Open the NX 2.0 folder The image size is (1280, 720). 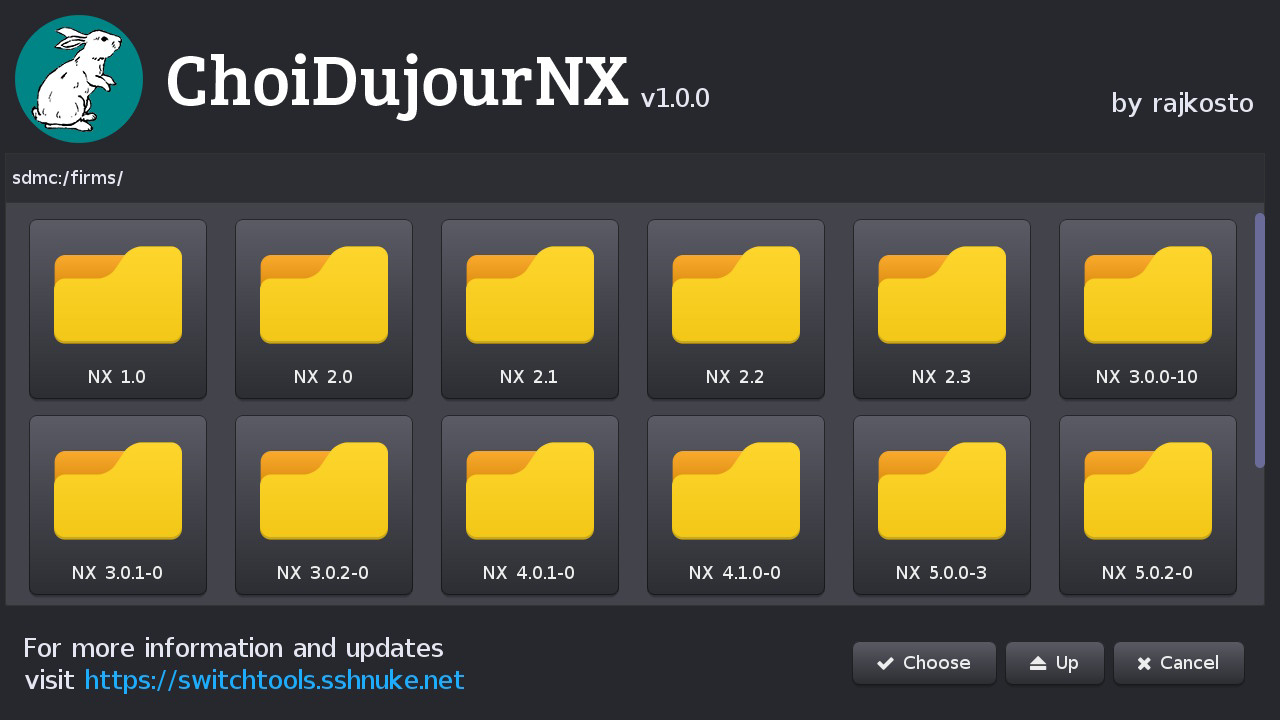pos(324,309)
